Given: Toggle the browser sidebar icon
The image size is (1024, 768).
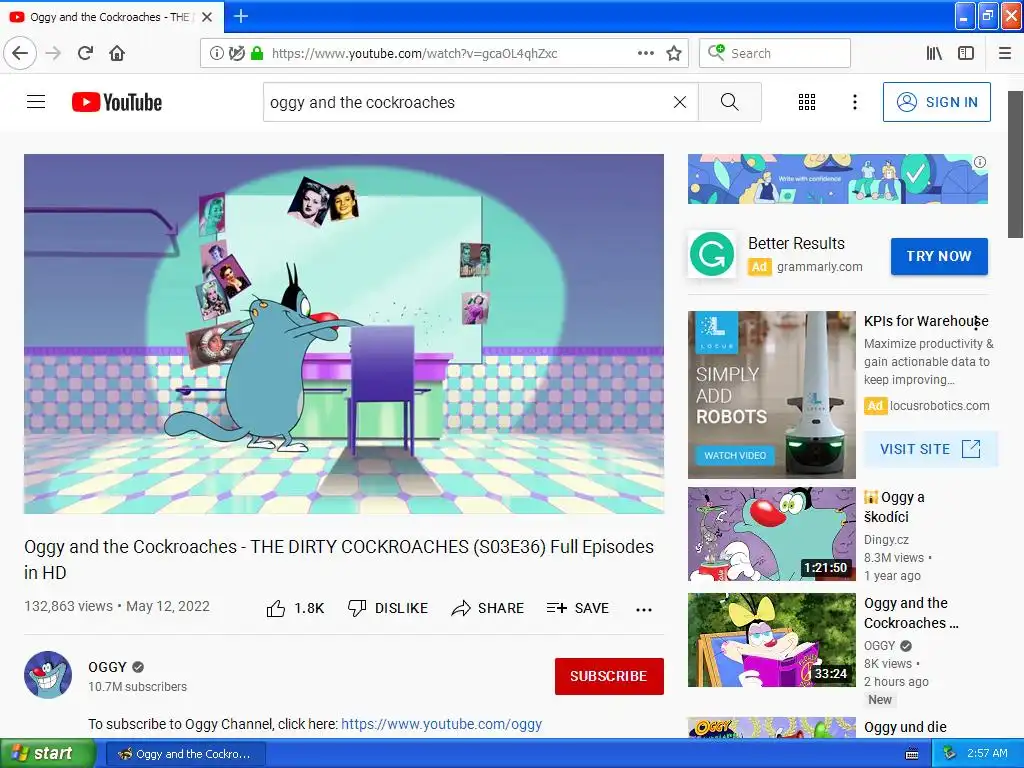Looking at the screenshot, I should (966, 53).
